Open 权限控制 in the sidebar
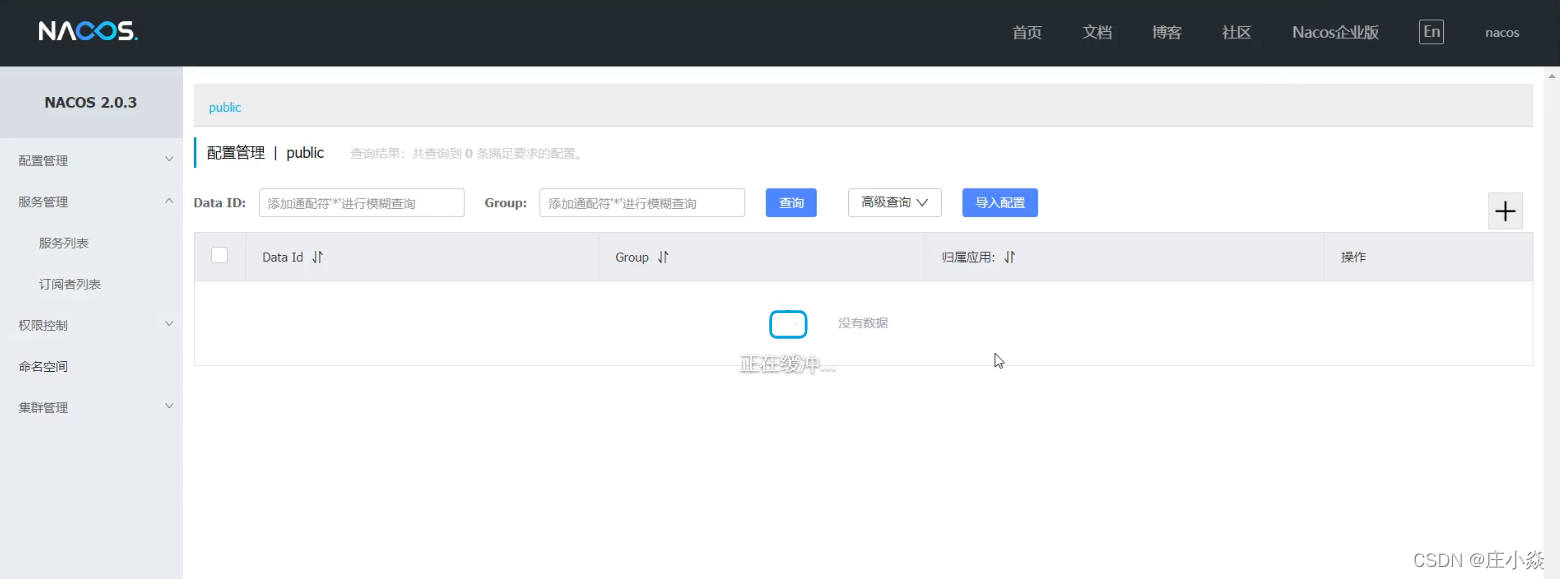 coord(43,325)
